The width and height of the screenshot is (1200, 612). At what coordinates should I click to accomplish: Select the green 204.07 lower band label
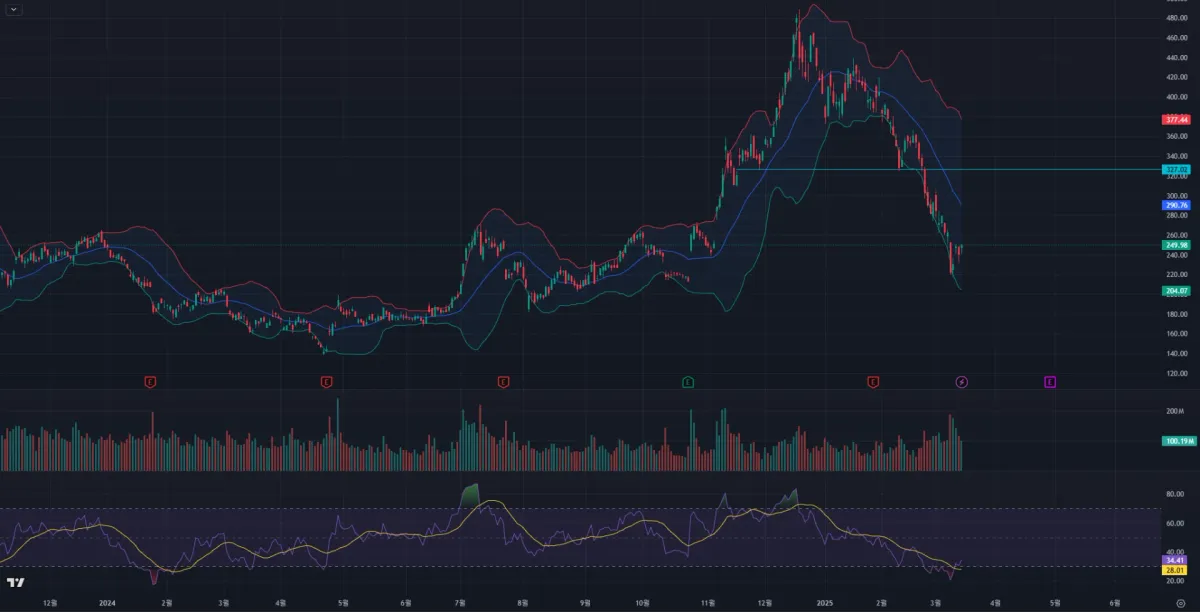pos(1176,290)
